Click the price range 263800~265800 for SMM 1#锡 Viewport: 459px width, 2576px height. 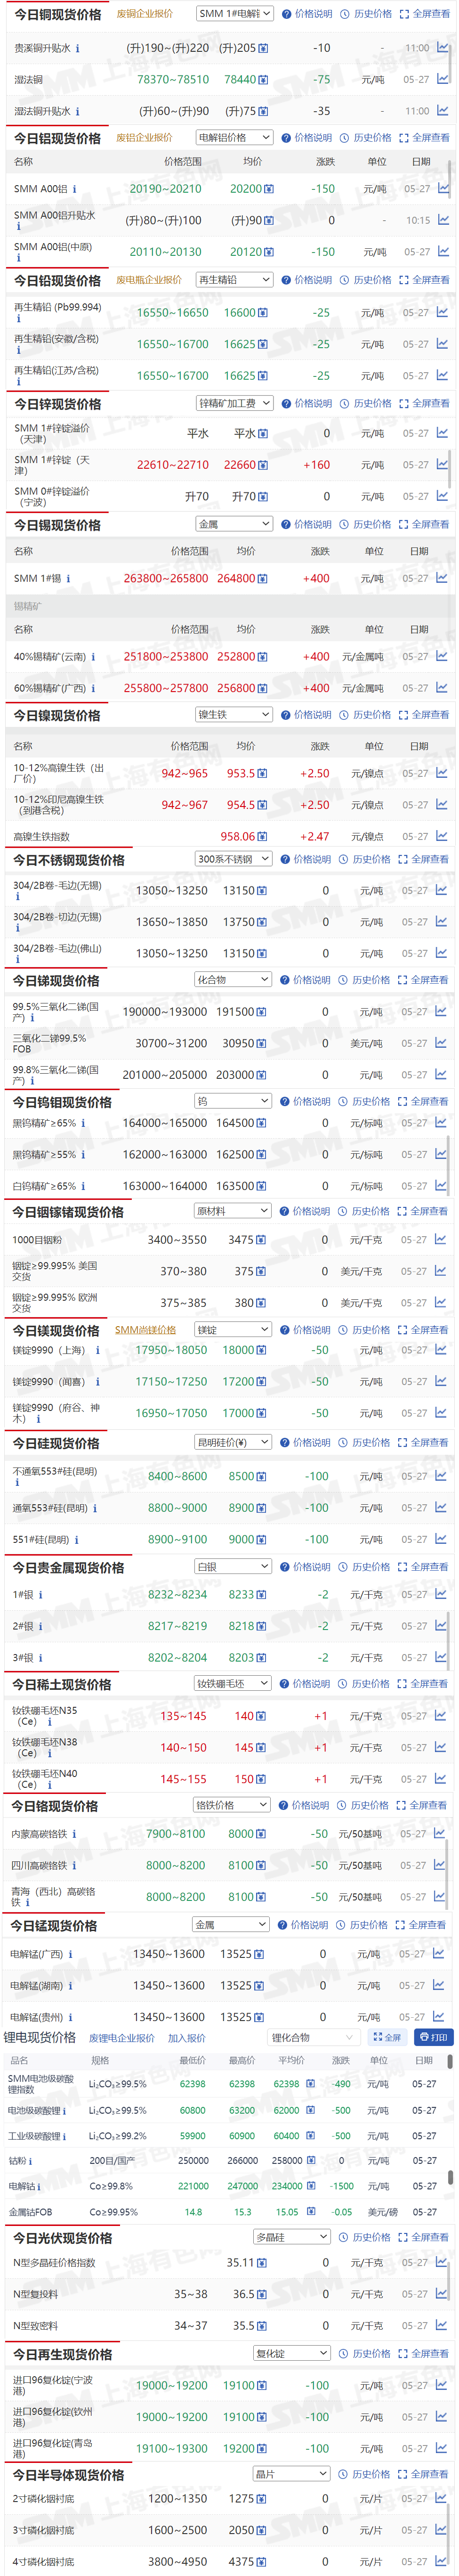166,579
